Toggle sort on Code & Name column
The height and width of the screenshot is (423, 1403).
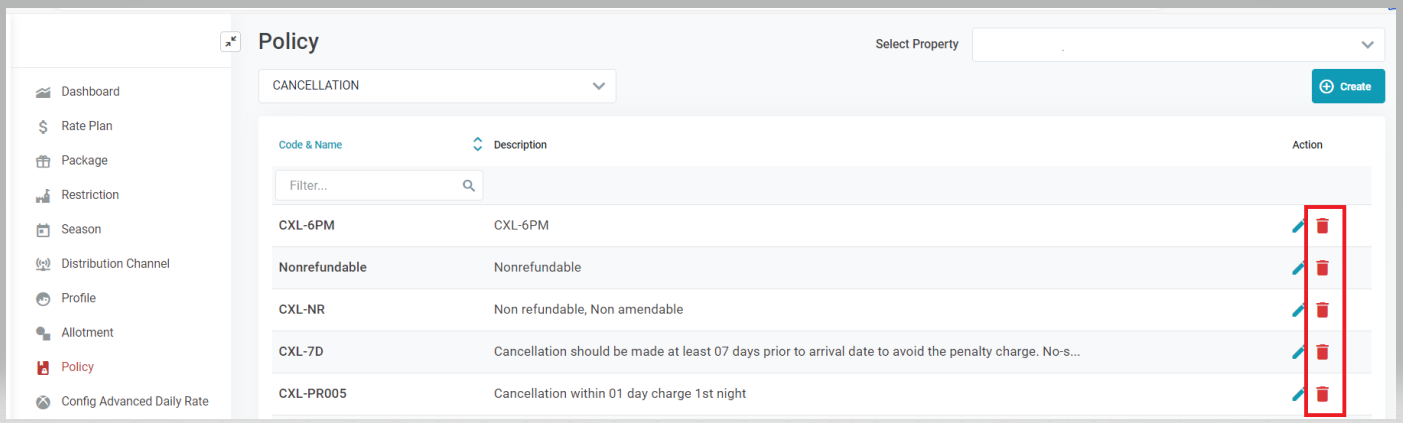(477, 145)
